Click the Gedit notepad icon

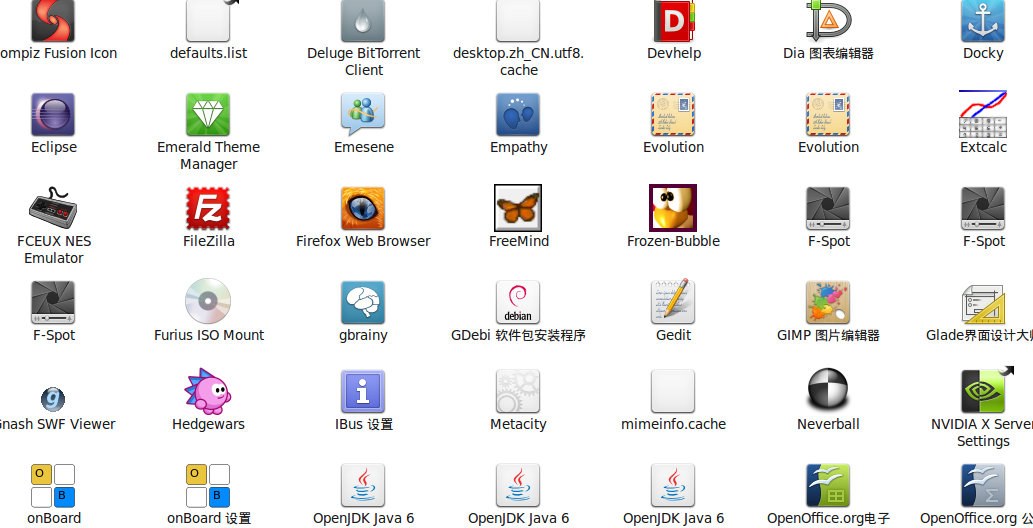click(x=673, y=301)
